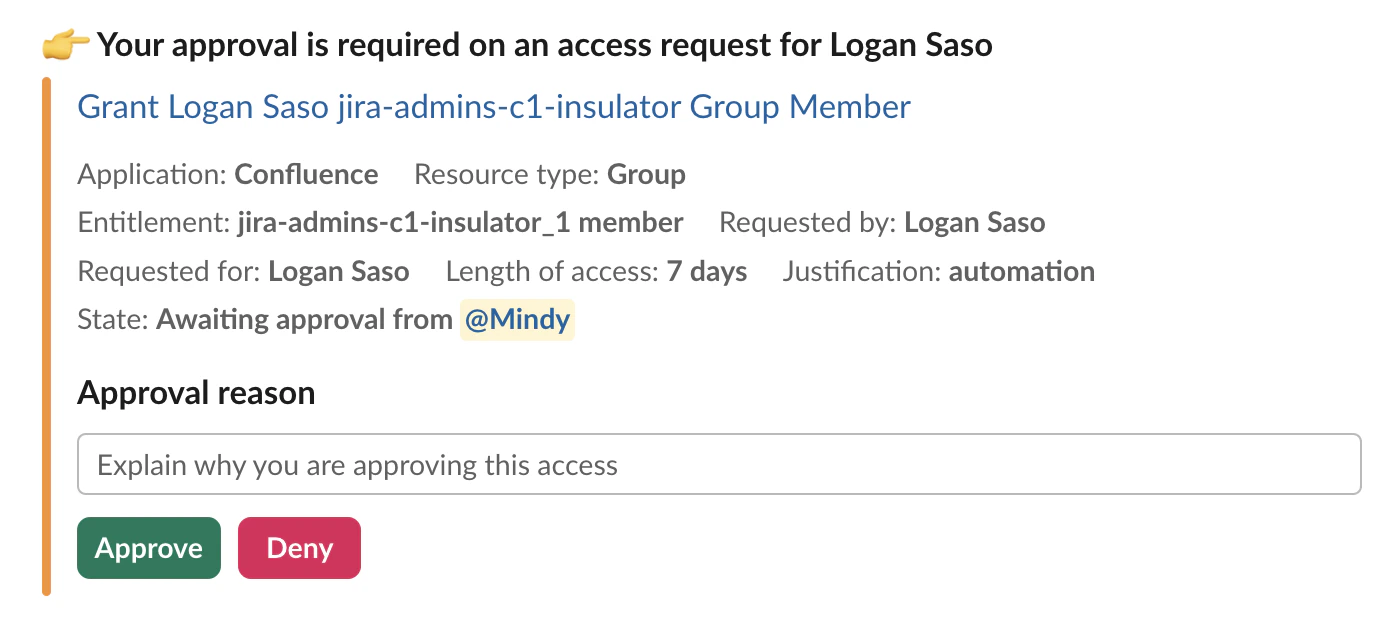Click the Awaiting approval from state text
1384x624 pixels.
304,320
